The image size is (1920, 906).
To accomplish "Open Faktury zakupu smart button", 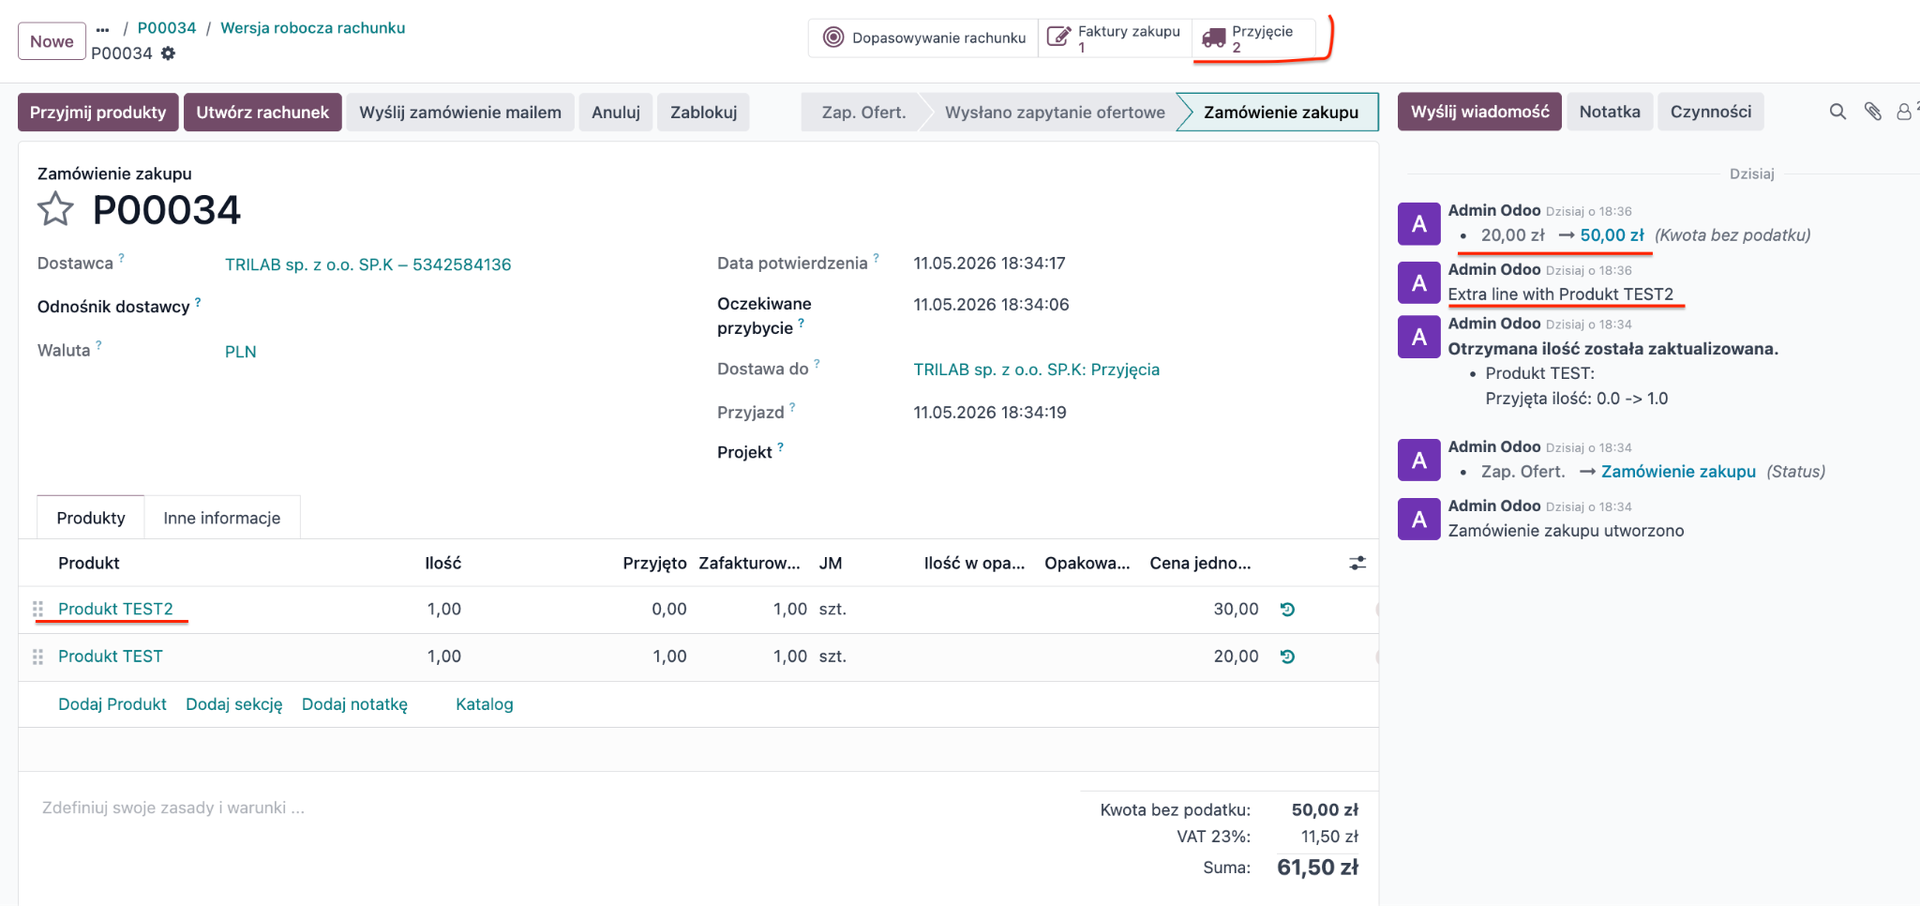I will pyautogui.click(x=1115, y=38).
